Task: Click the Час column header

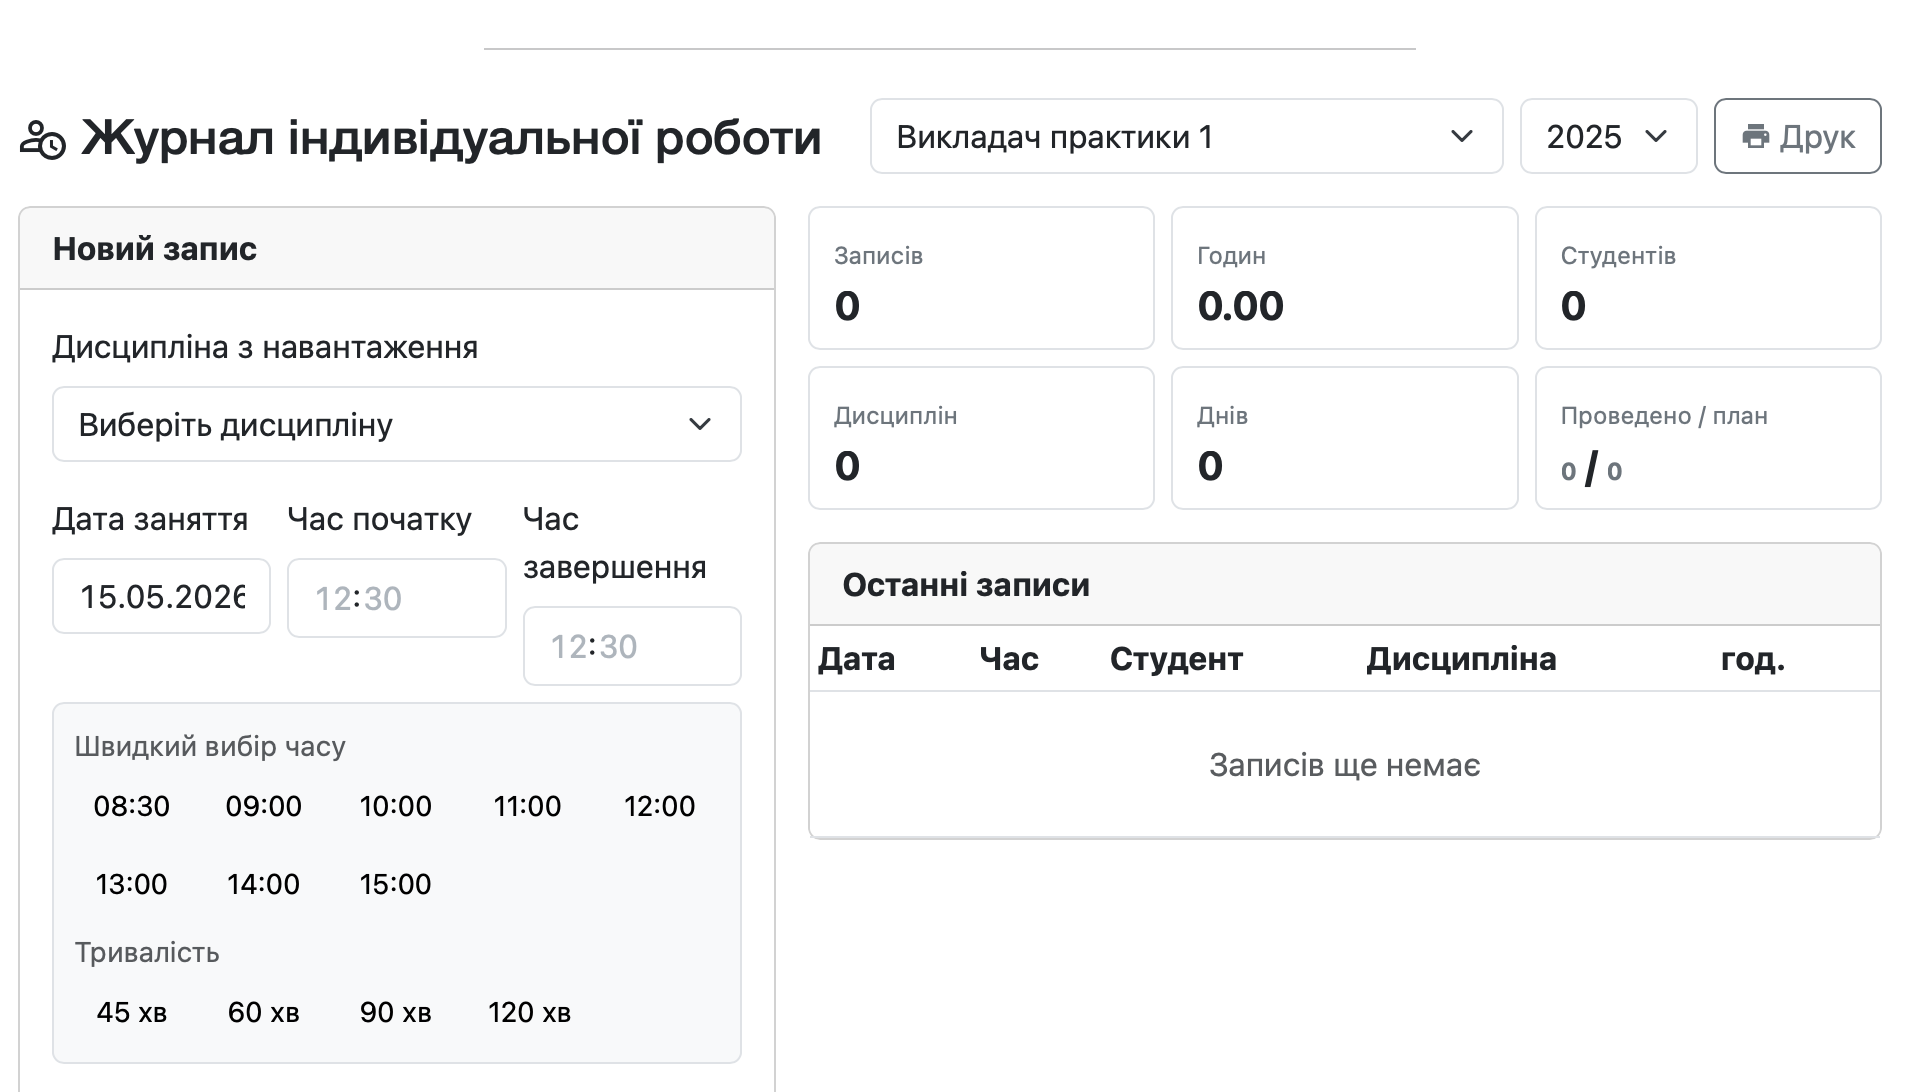Action: click(1009, 659)
